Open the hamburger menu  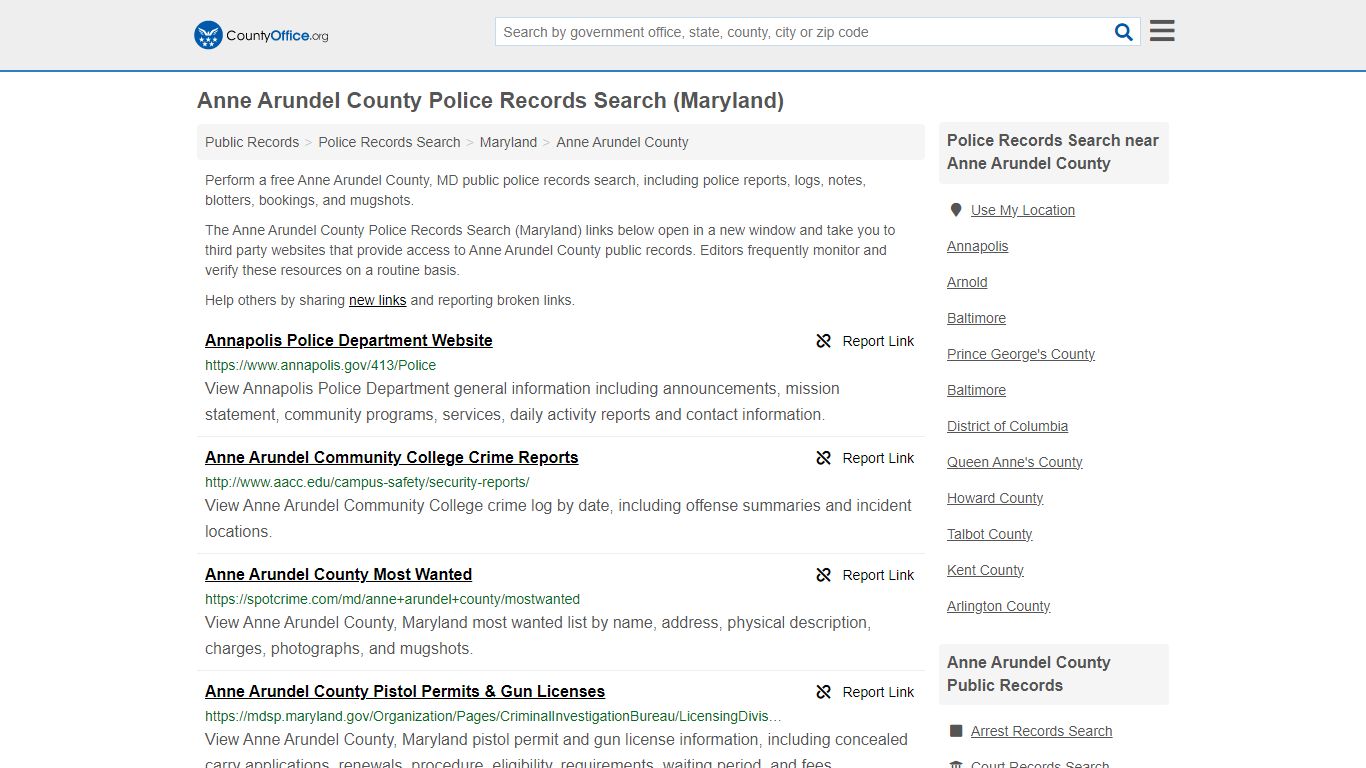[1162, 31]
